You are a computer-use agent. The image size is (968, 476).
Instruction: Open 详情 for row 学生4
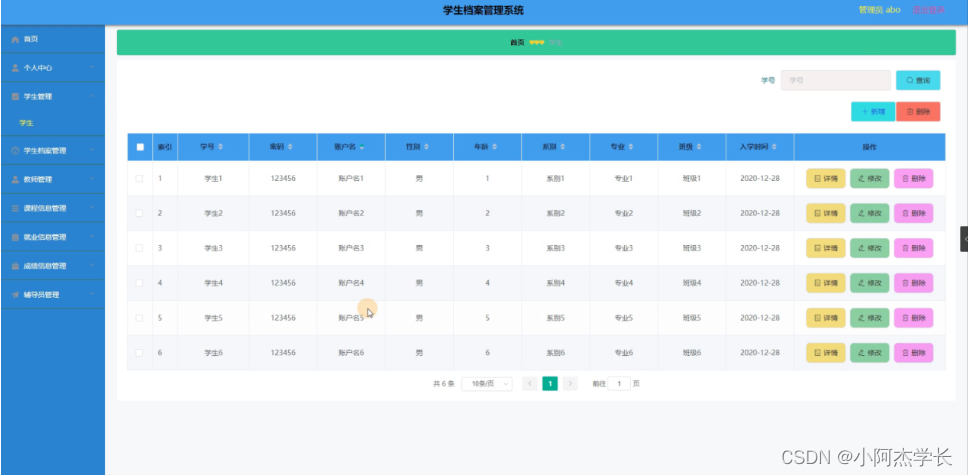tap(825, 283)
